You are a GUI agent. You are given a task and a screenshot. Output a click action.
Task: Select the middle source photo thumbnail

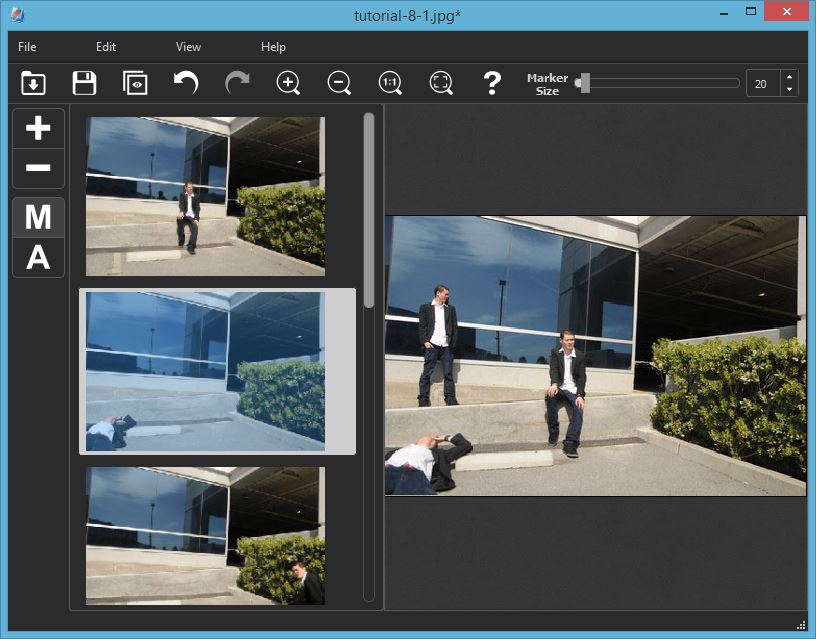[x=216, y=370]
